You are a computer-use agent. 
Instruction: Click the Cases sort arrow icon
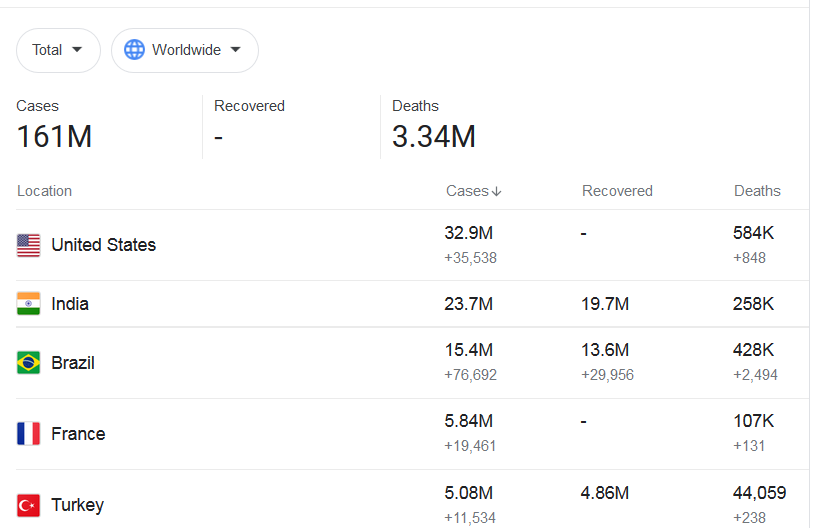pyautogui.click(x=496, y=191)
